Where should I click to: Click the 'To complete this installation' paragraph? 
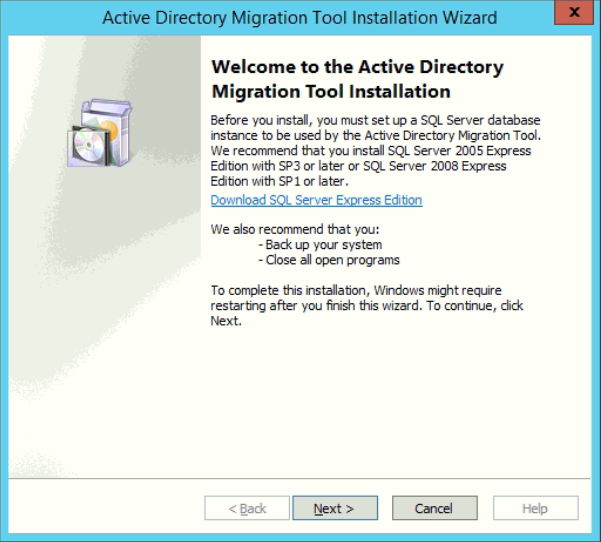[x=367, y=305]
